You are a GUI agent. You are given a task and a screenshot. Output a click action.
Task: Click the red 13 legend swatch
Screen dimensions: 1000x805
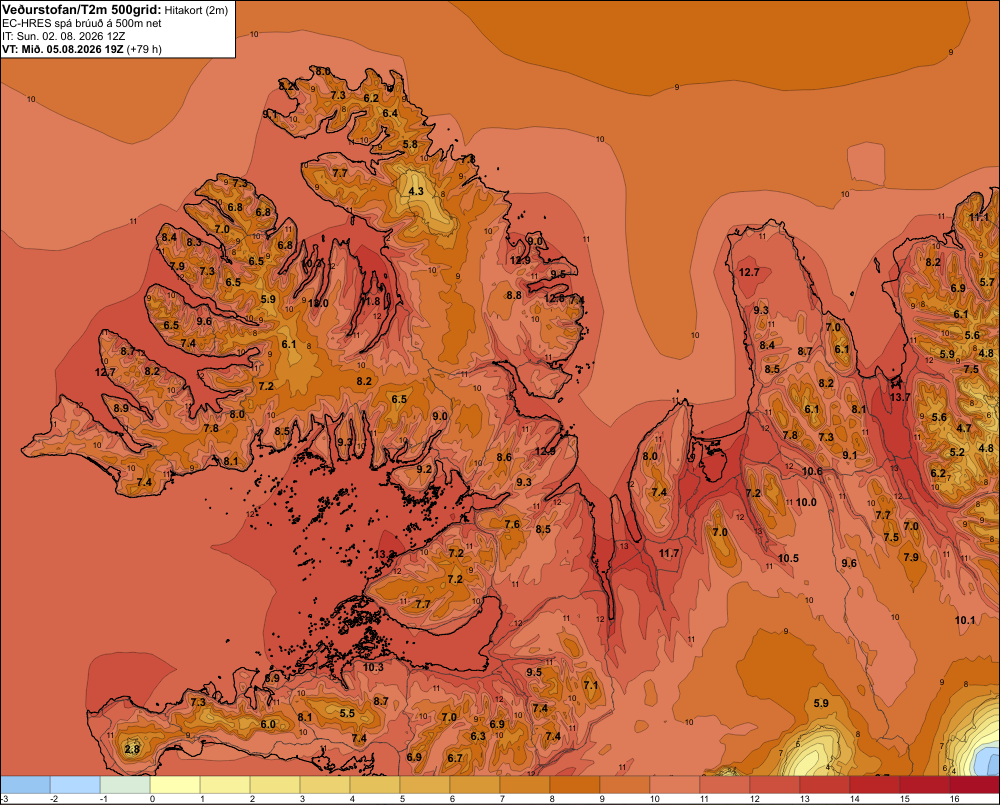[825, 785]
